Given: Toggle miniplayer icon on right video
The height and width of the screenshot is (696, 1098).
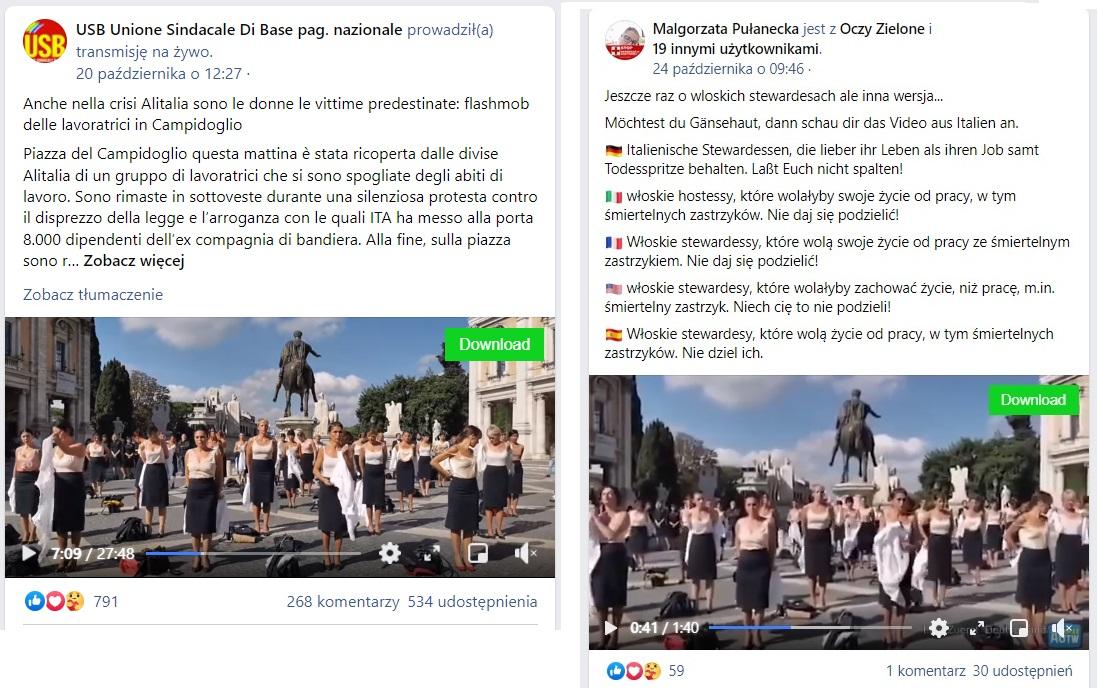Looking at the screenshot, I should click(x=1019, y=627).
